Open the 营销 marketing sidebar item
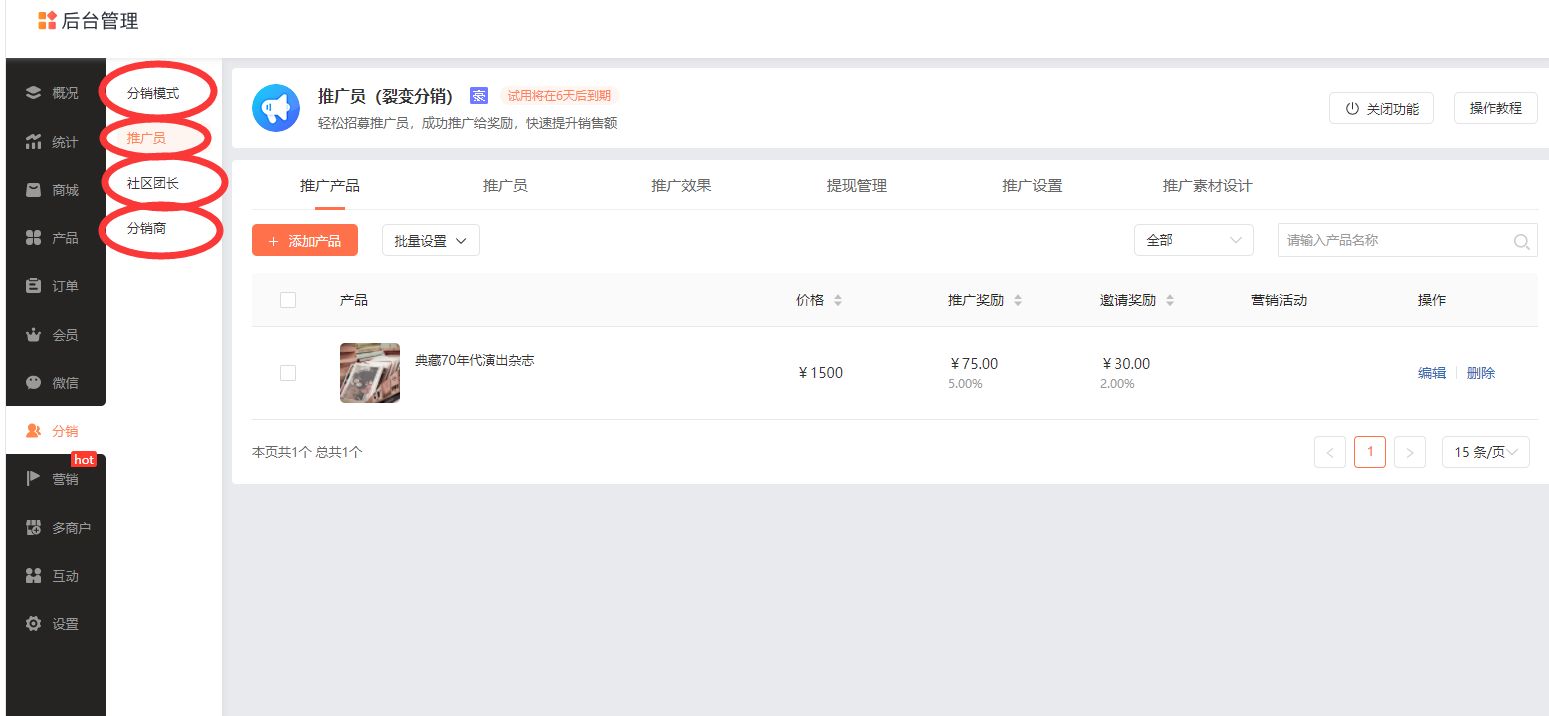 55,479
